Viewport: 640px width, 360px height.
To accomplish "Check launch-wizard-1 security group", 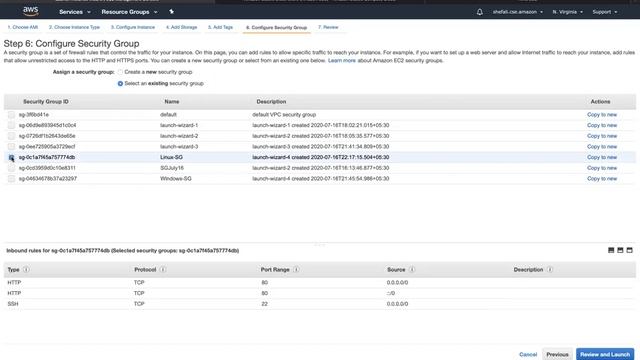I will (11, 125).
